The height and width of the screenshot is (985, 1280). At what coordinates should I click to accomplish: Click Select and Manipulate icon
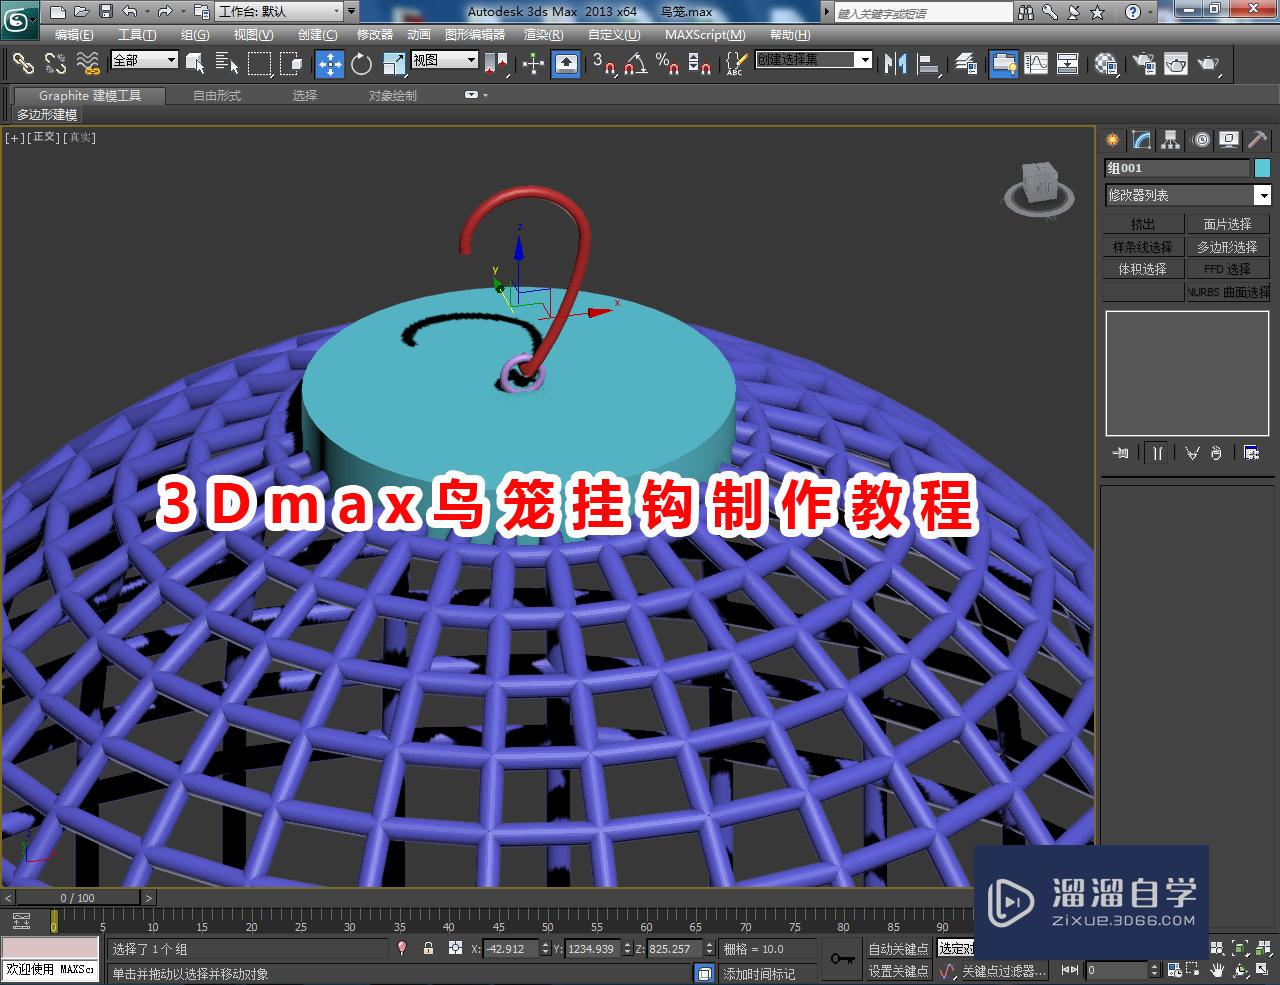tap(533, 63)
